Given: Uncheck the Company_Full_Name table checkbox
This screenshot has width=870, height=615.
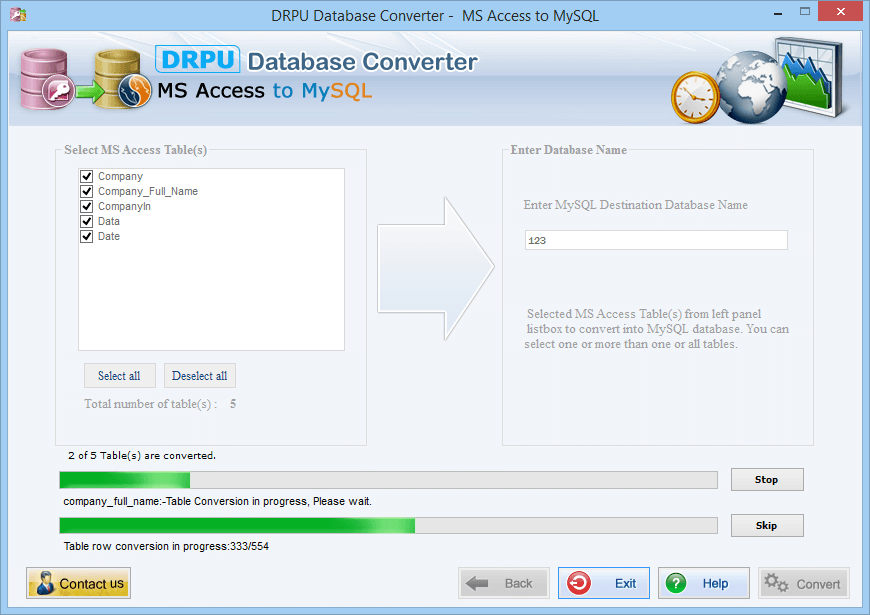Looking at the screenshot, I should [x=87, y=191].
